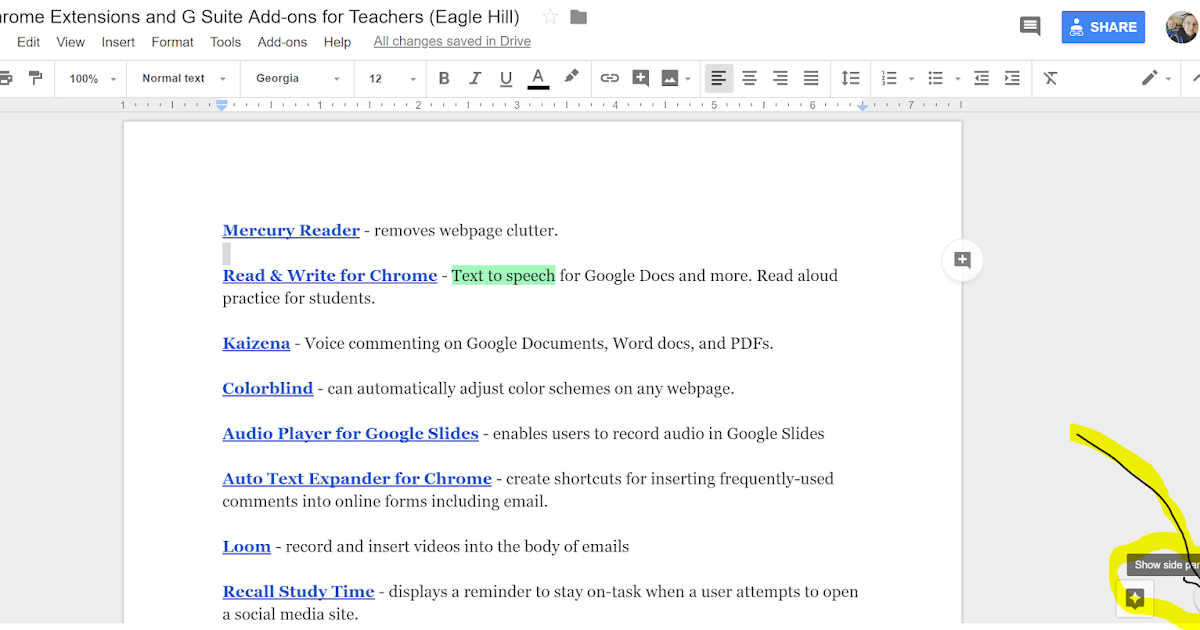Click the pencil editing mode icon
Screen dimensions: 1200x630
(1149, 78)
